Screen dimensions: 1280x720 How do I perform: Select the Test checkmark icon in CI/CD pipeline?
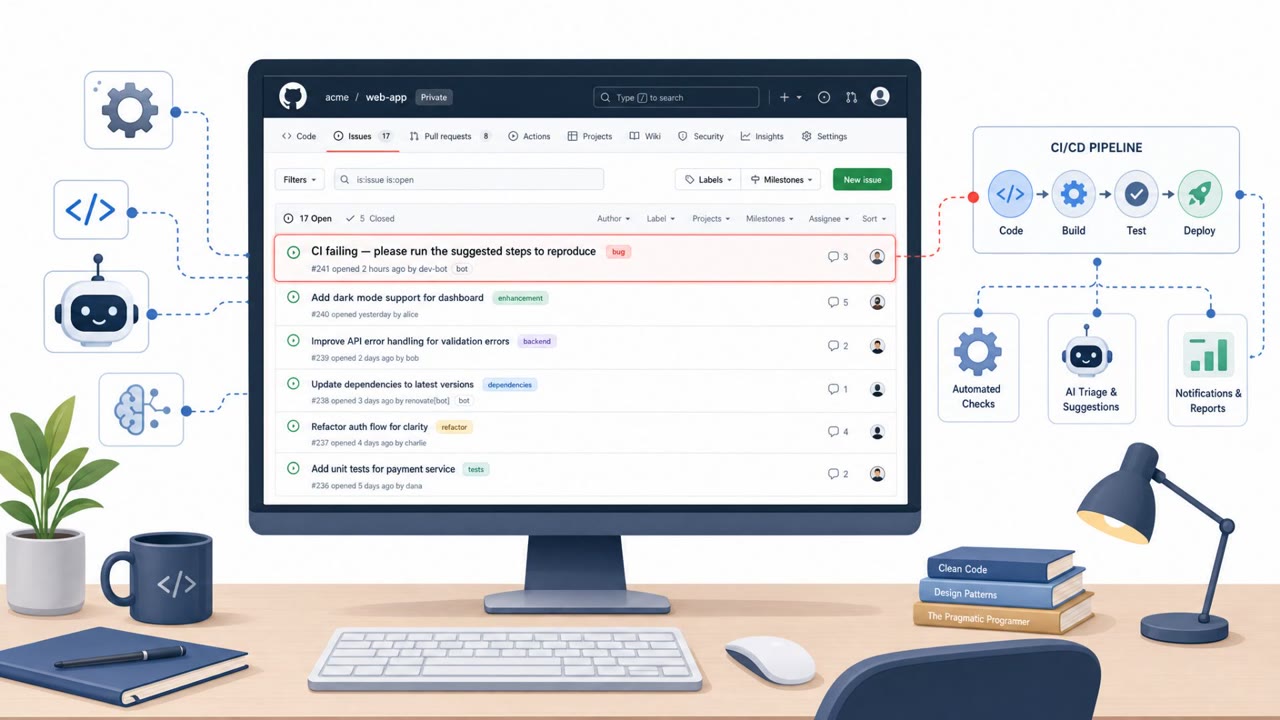tap(1136, 194)
